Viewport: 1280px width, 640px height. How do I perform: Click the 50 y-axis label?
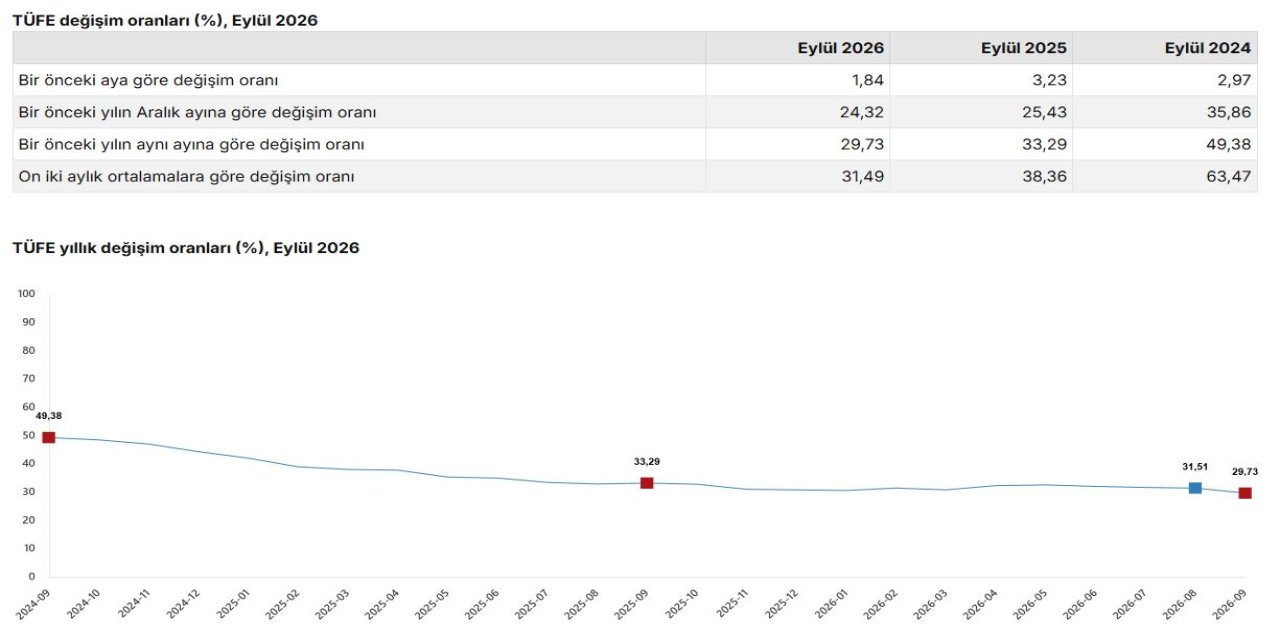click(29, 436)
